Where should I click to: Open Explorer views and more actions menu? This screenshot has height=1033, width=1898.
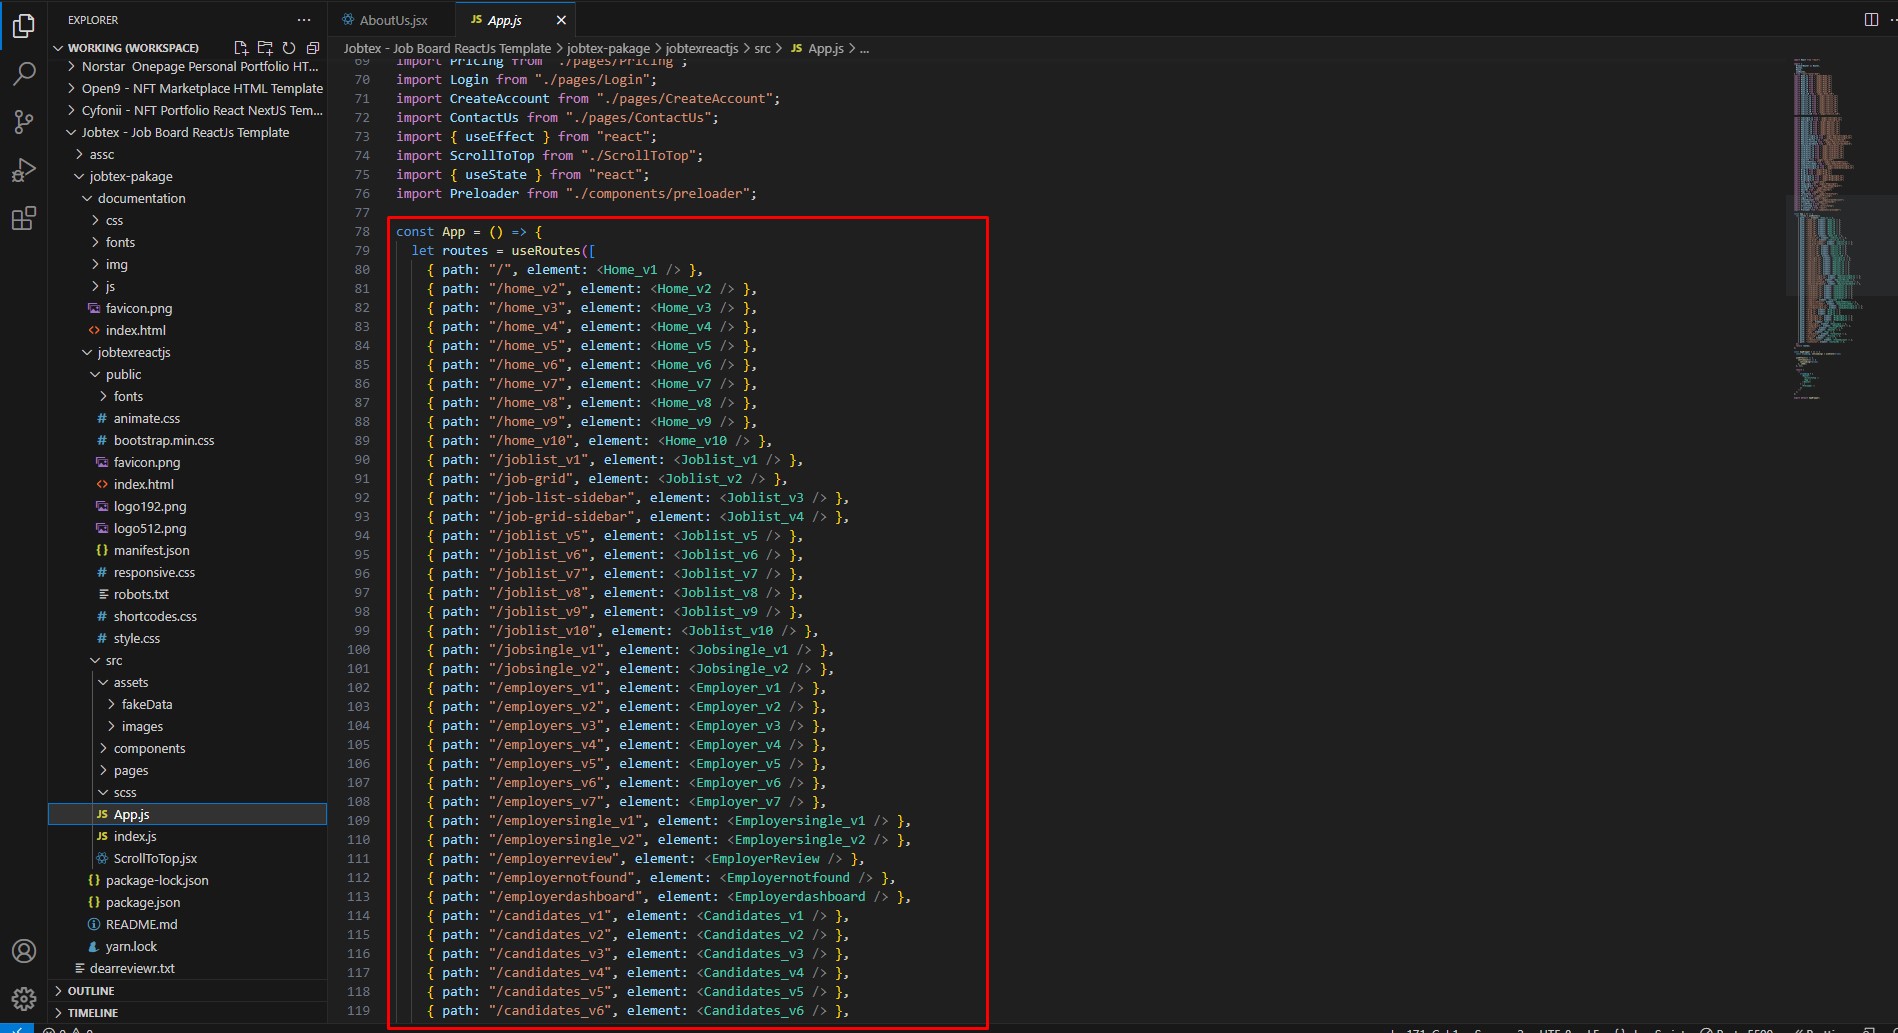[304, 20]
